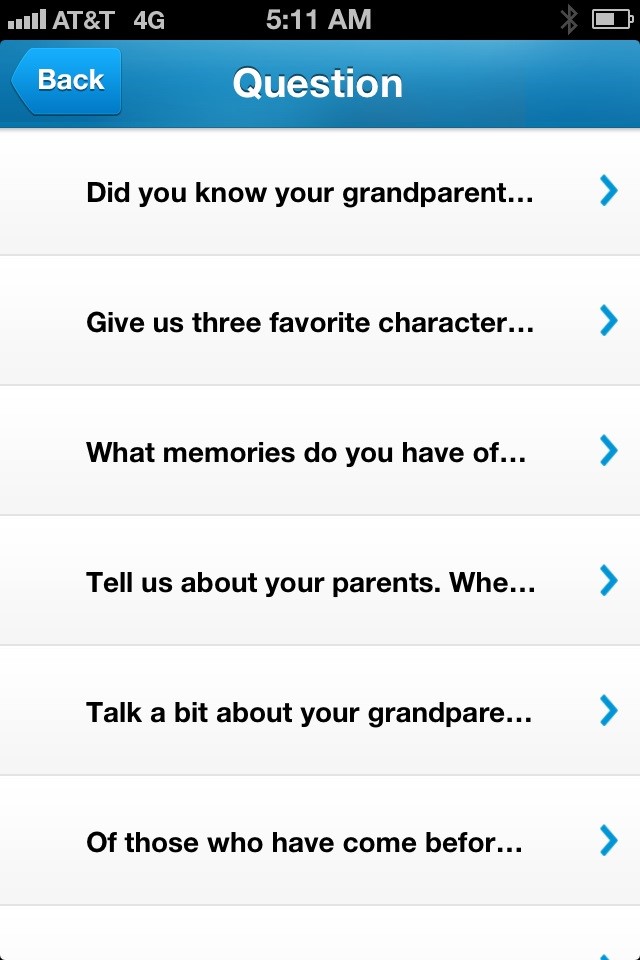The image size is (640, 960).
Task: Tap the AT&T carrier label
Action: point(84,19)
